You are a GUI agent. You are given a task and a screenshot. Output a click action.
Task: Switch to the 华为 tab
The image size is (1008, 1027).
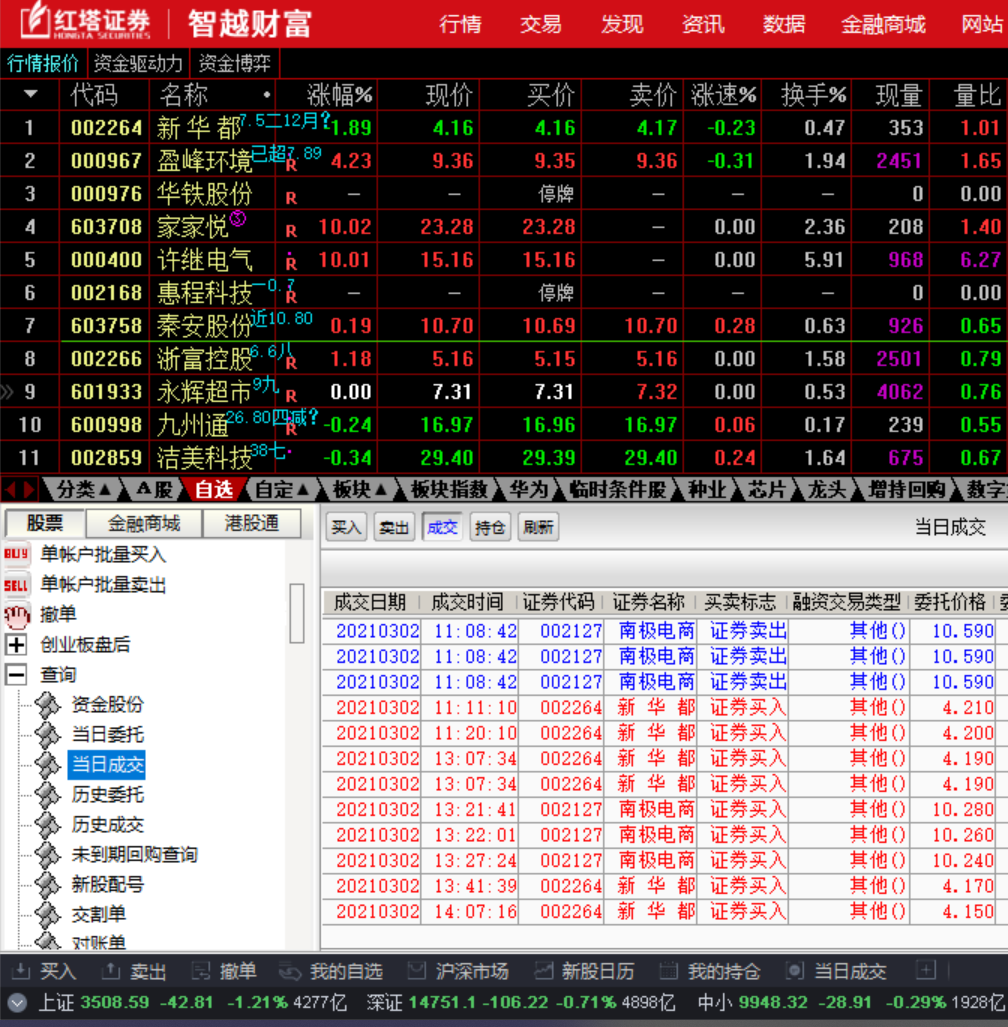[x=528, y=489]
